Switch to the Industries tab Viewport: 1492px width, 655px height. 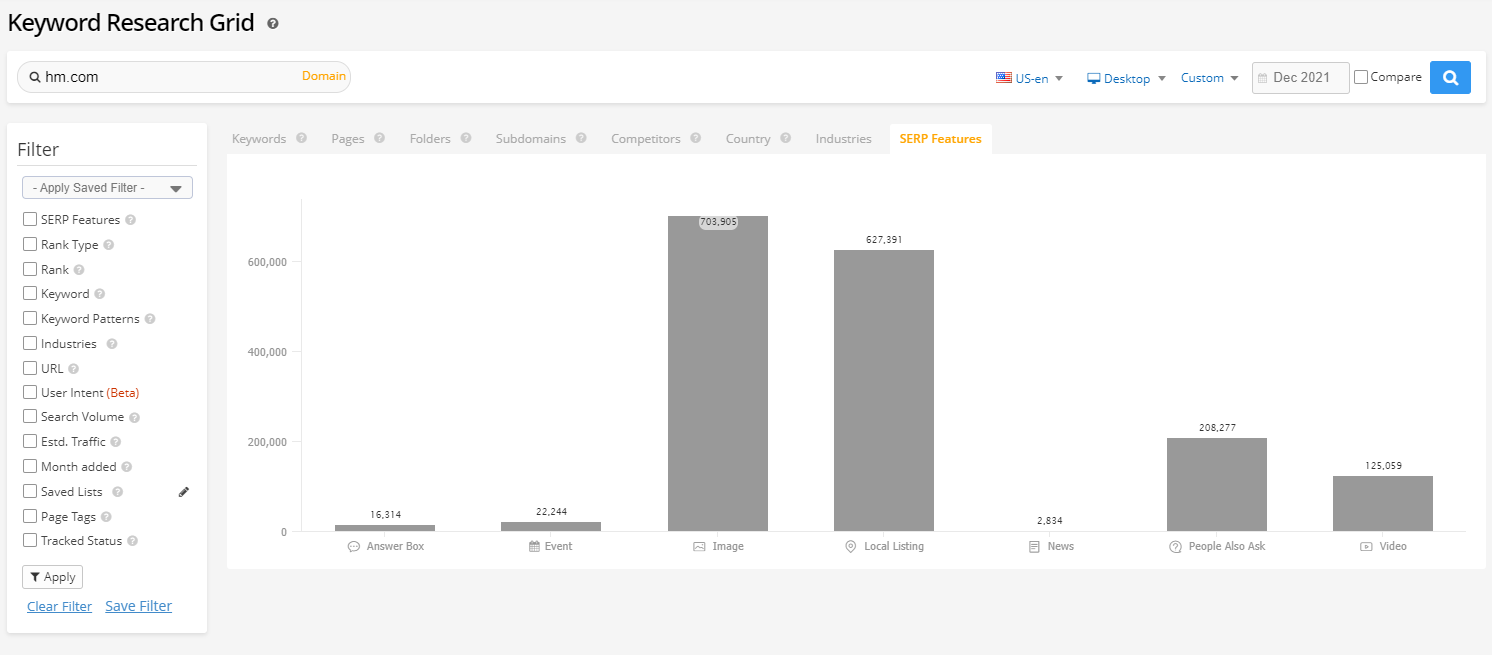[x=843, y=139]
